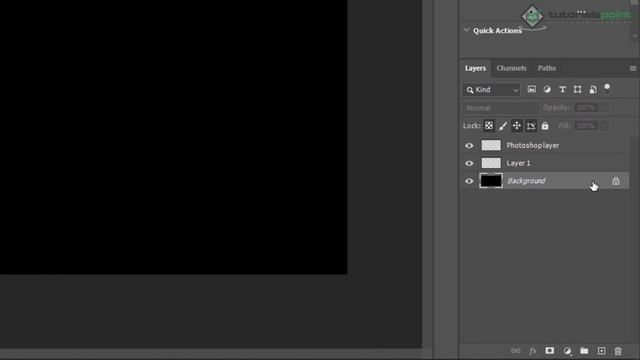Lock transparent pixels icon
640x360 pixels.
click(489, 126)
